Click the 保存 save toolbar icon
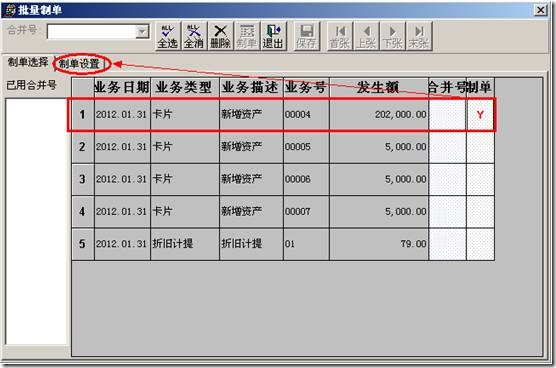This screenshot has height=368, width=556. tap(307, 36)
